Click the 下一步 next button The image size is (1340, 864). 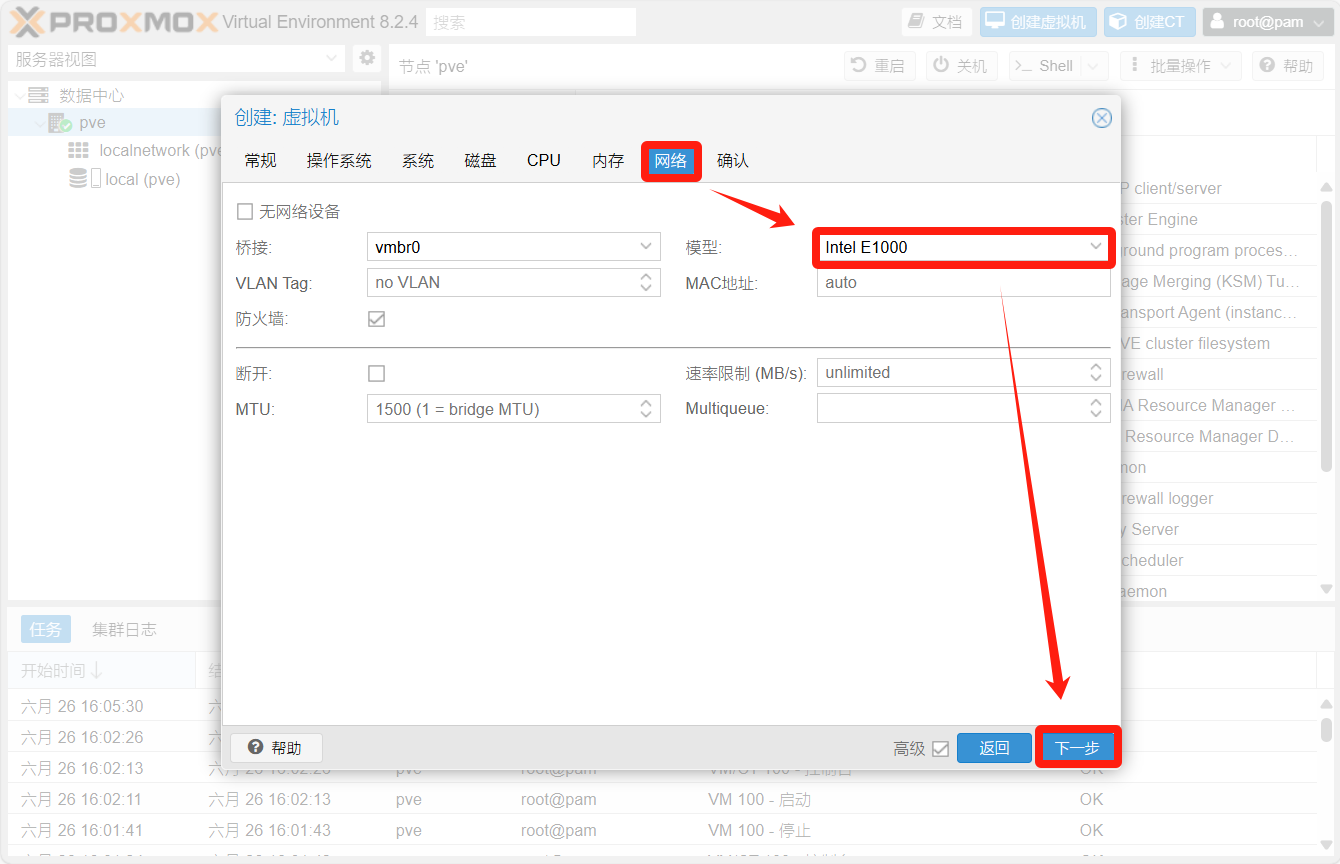[1077, 748]
